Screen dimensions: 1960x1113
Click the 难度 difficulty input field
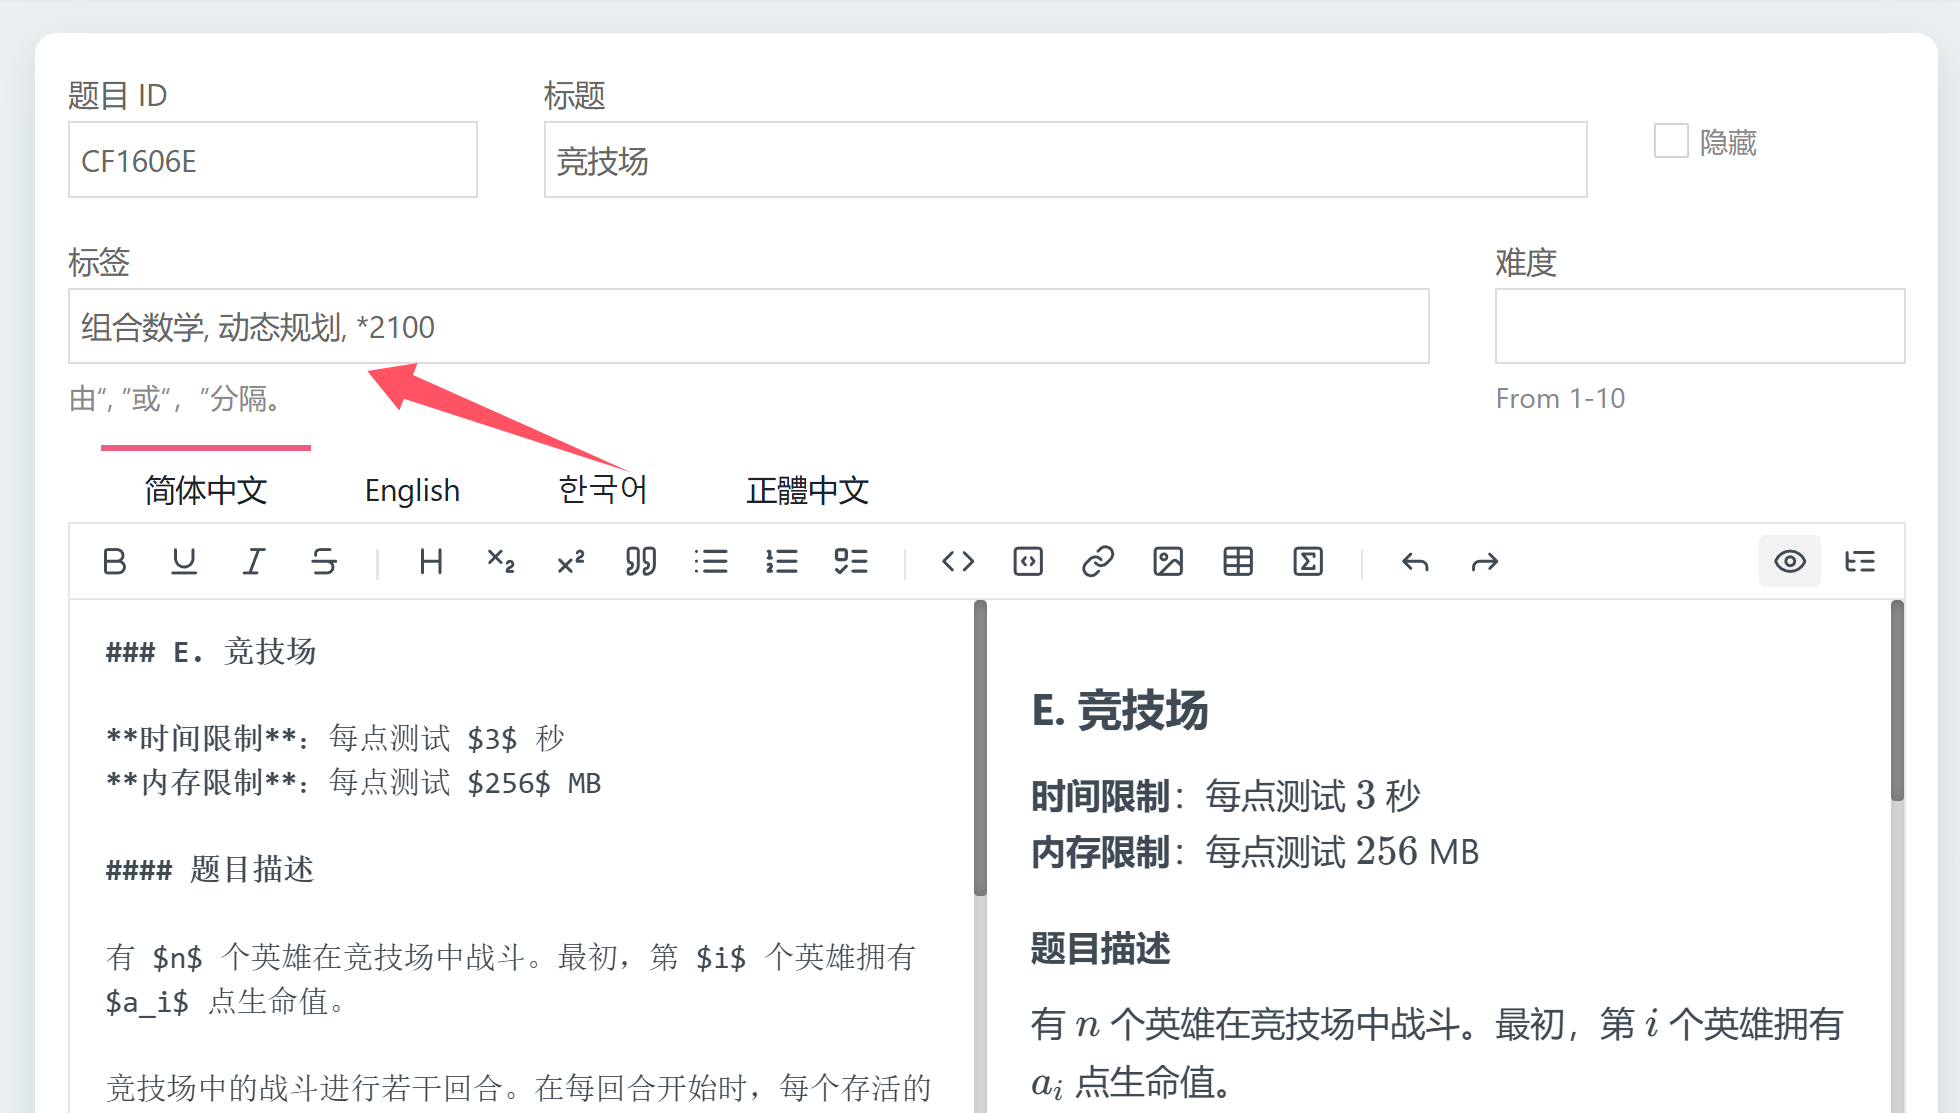click(1699, 326)
